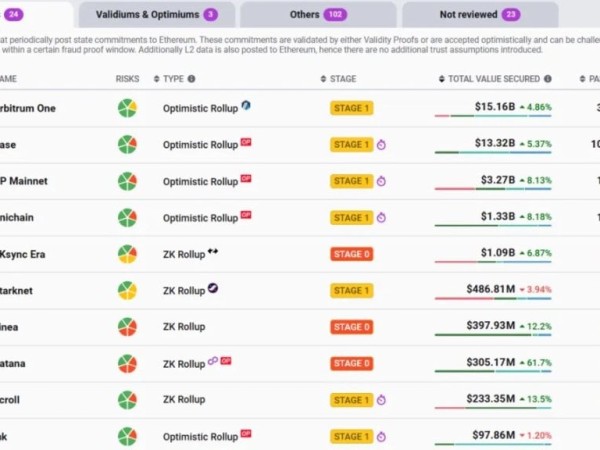Click the purple timer icon beside the Base row's Stage 1 badge
The width and height of the screenshot is (600, 450).
point(381,145)
